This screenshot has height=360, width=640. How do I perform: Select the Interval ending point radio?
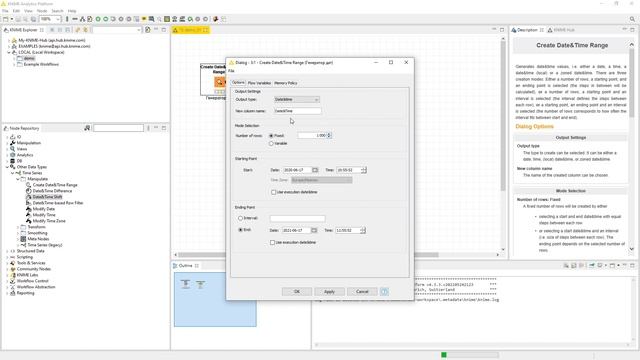[240, 218]
